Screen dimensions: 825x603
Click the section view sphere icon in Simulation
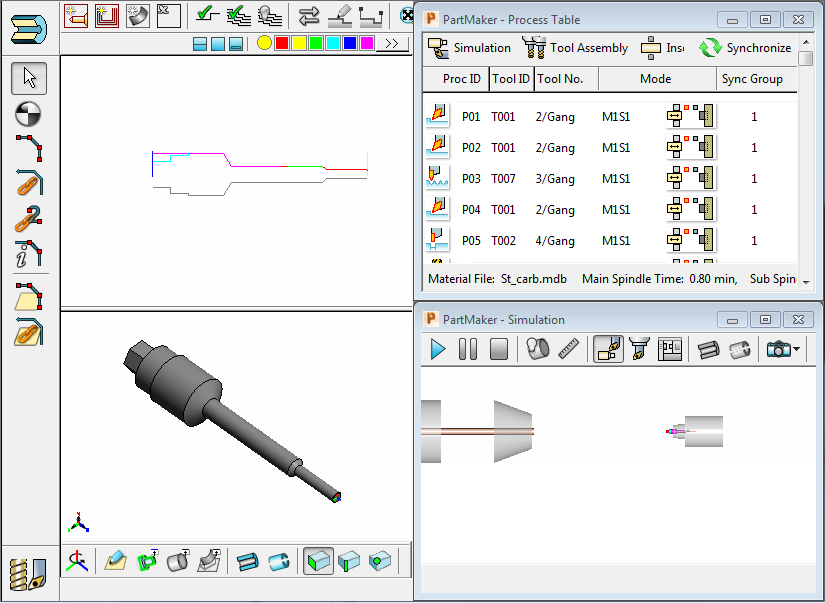[538, 349]
